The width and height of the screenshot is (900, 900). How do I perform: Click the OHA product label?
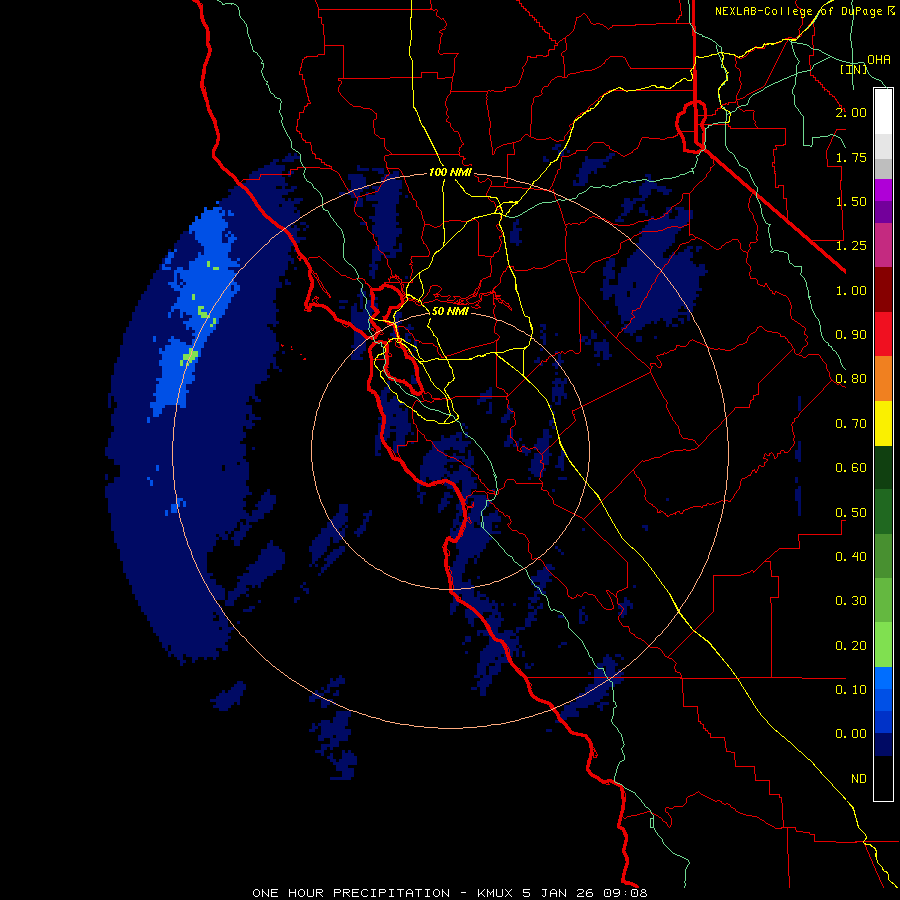(x=879, y=60)
